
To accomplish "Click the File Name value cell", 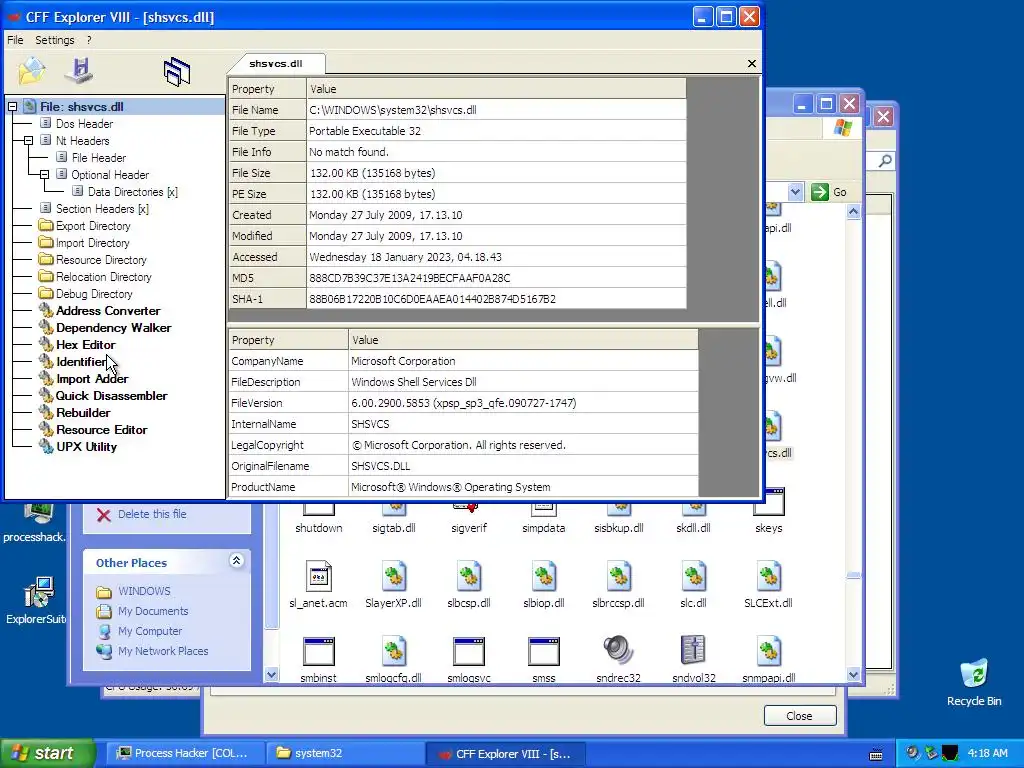I will (496, 110).
